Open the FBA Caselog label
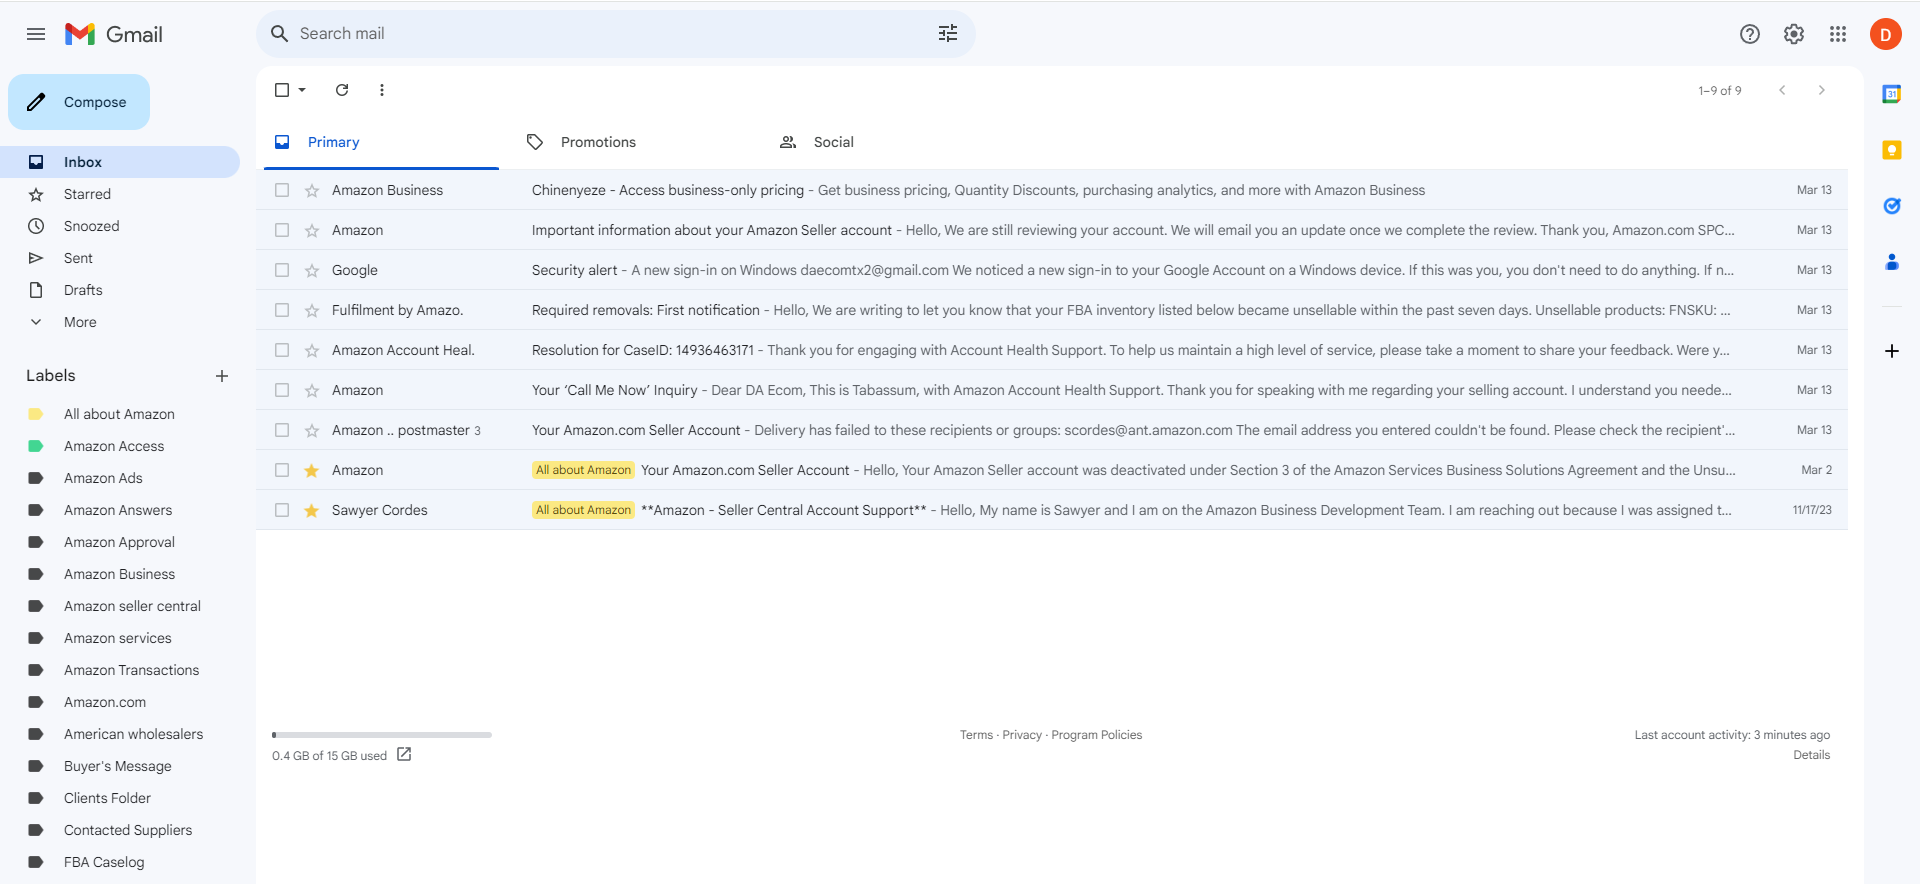 [120, 862]
